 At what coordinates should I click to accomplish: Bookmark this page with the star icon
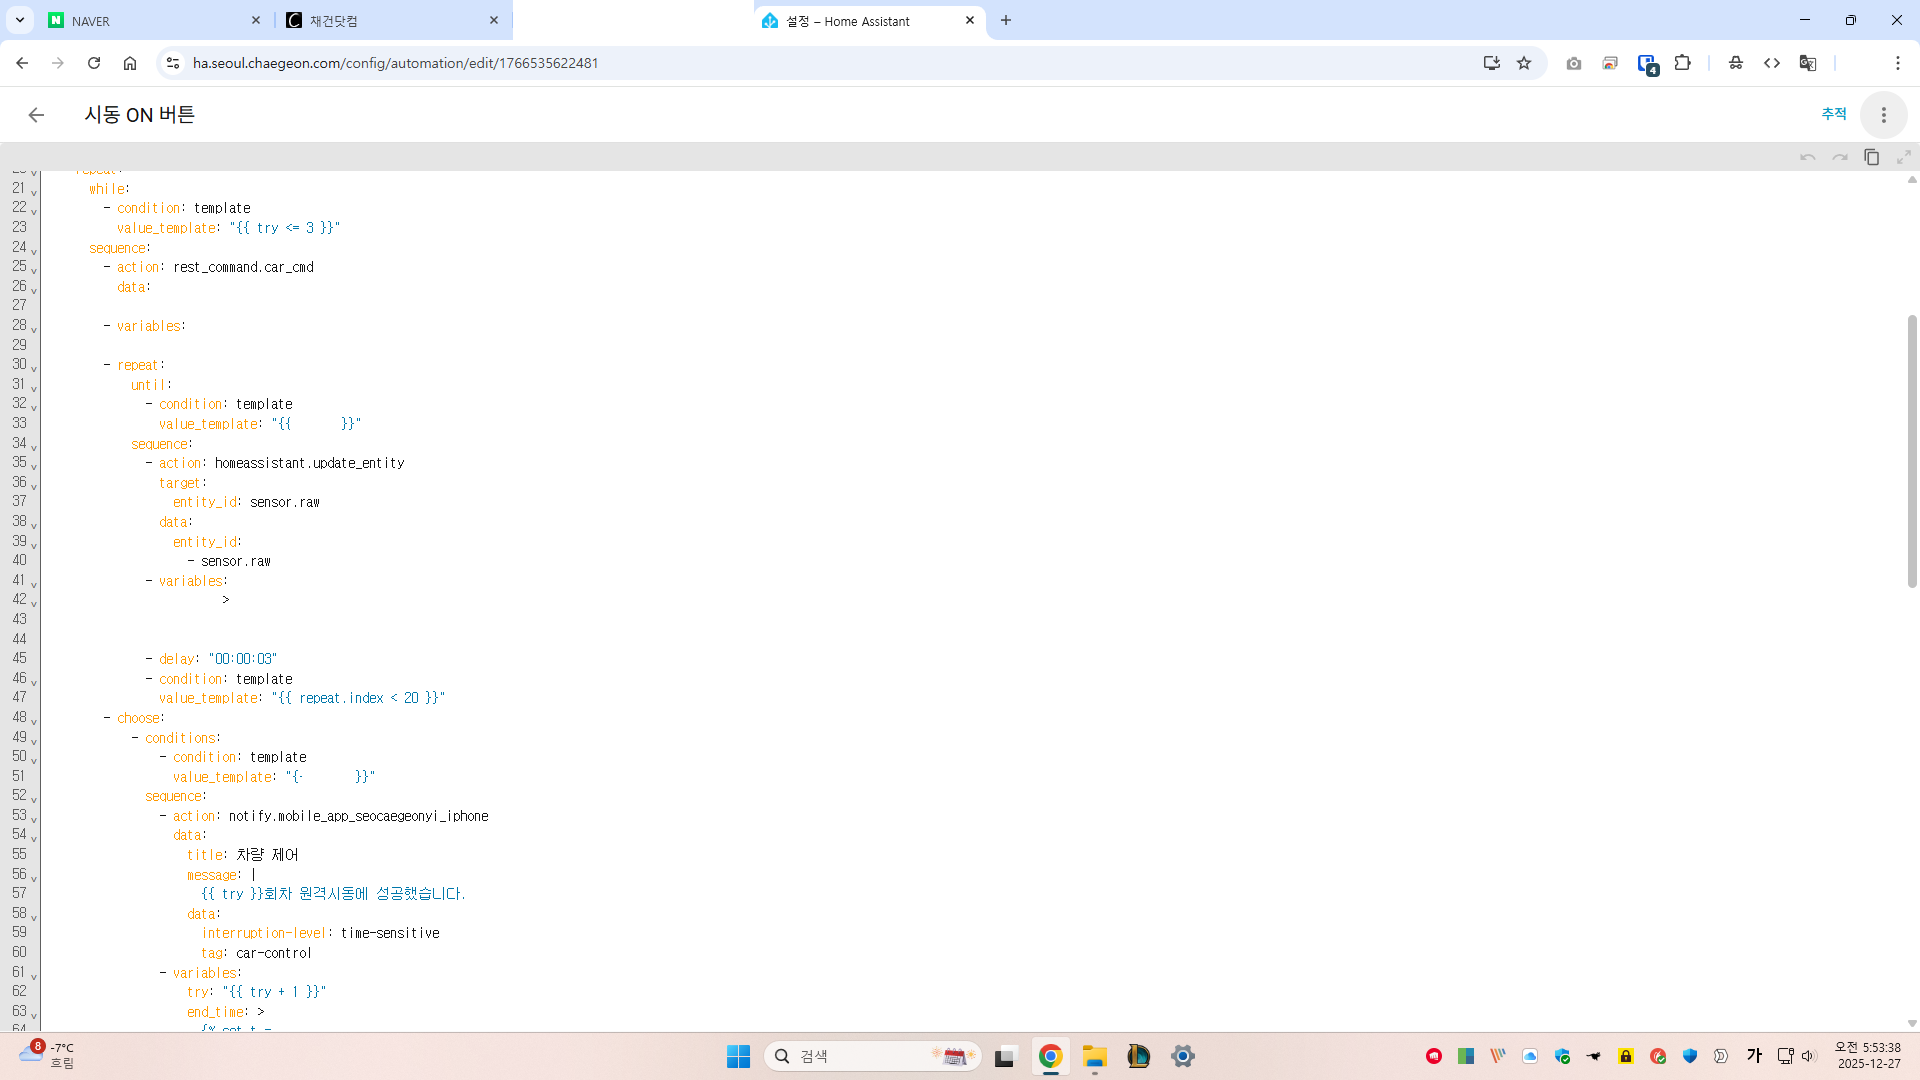(1523, 63)
